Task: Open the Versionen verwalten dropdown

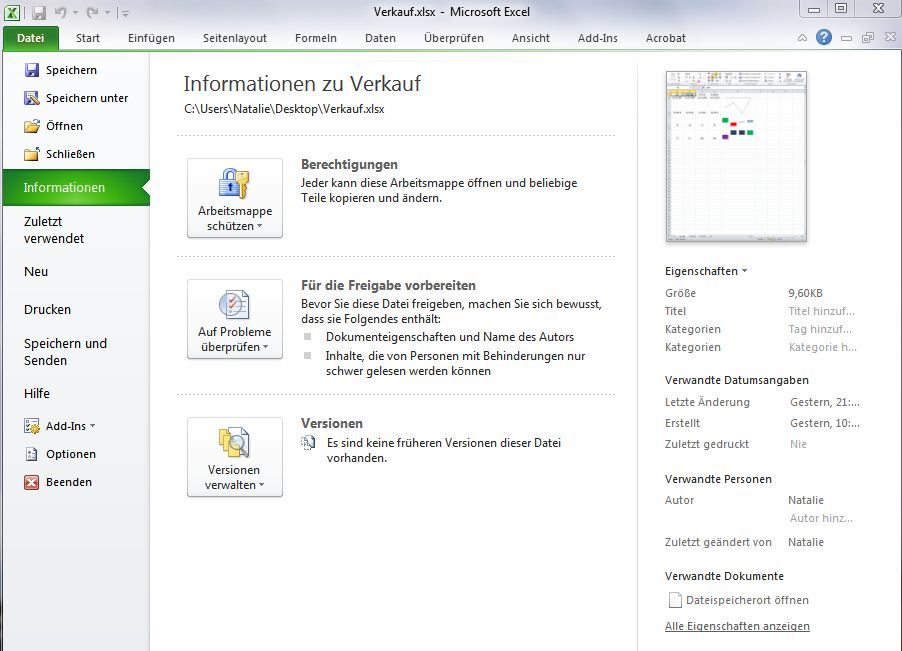Action: tap(235, 457)
